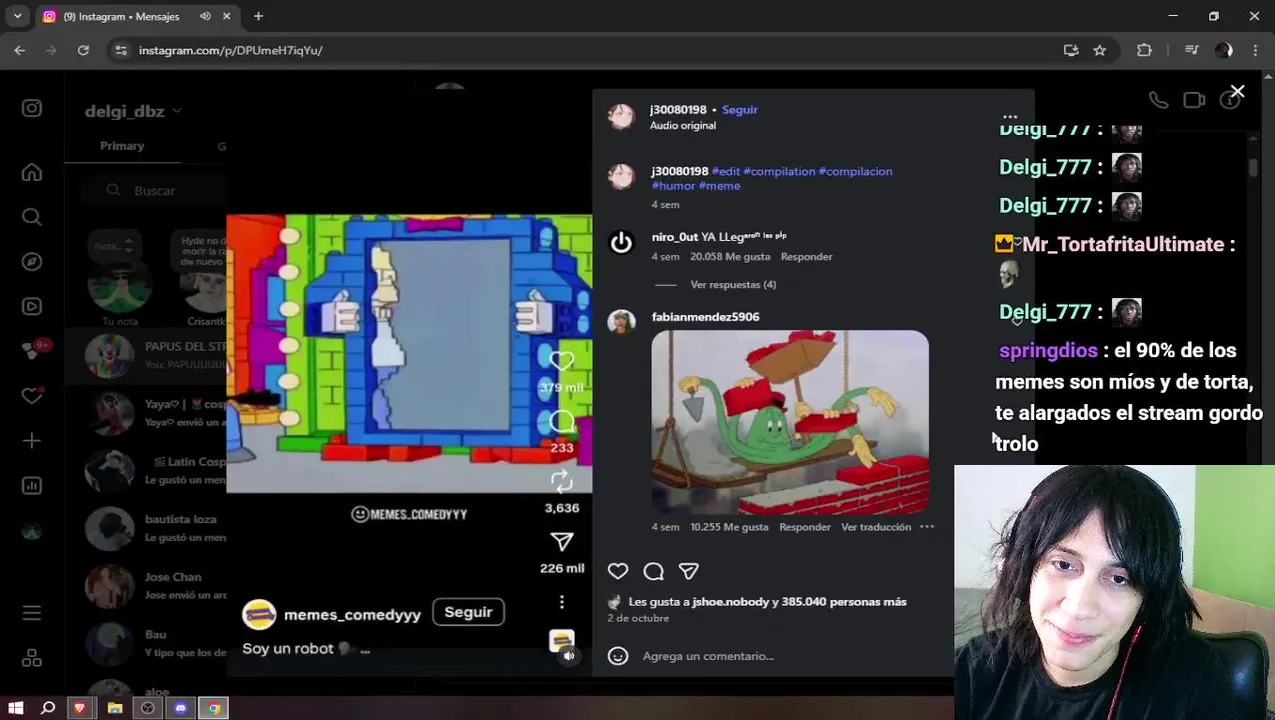Image resolution: width=1275 pixels, height=720 pixels.
Task: Click the 385.040 personas más likes link
Action: click(x=843, y=602)
